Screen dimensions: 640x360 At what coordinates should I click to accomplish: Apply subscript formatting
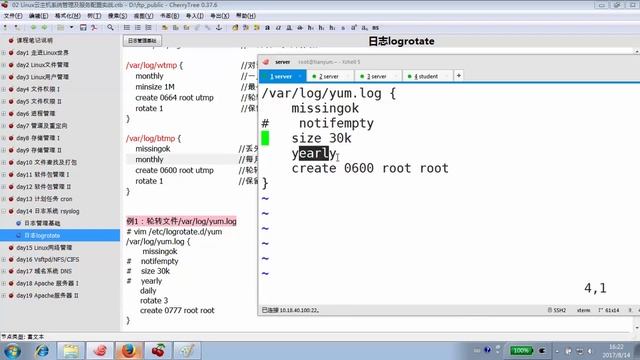[364, 28]
